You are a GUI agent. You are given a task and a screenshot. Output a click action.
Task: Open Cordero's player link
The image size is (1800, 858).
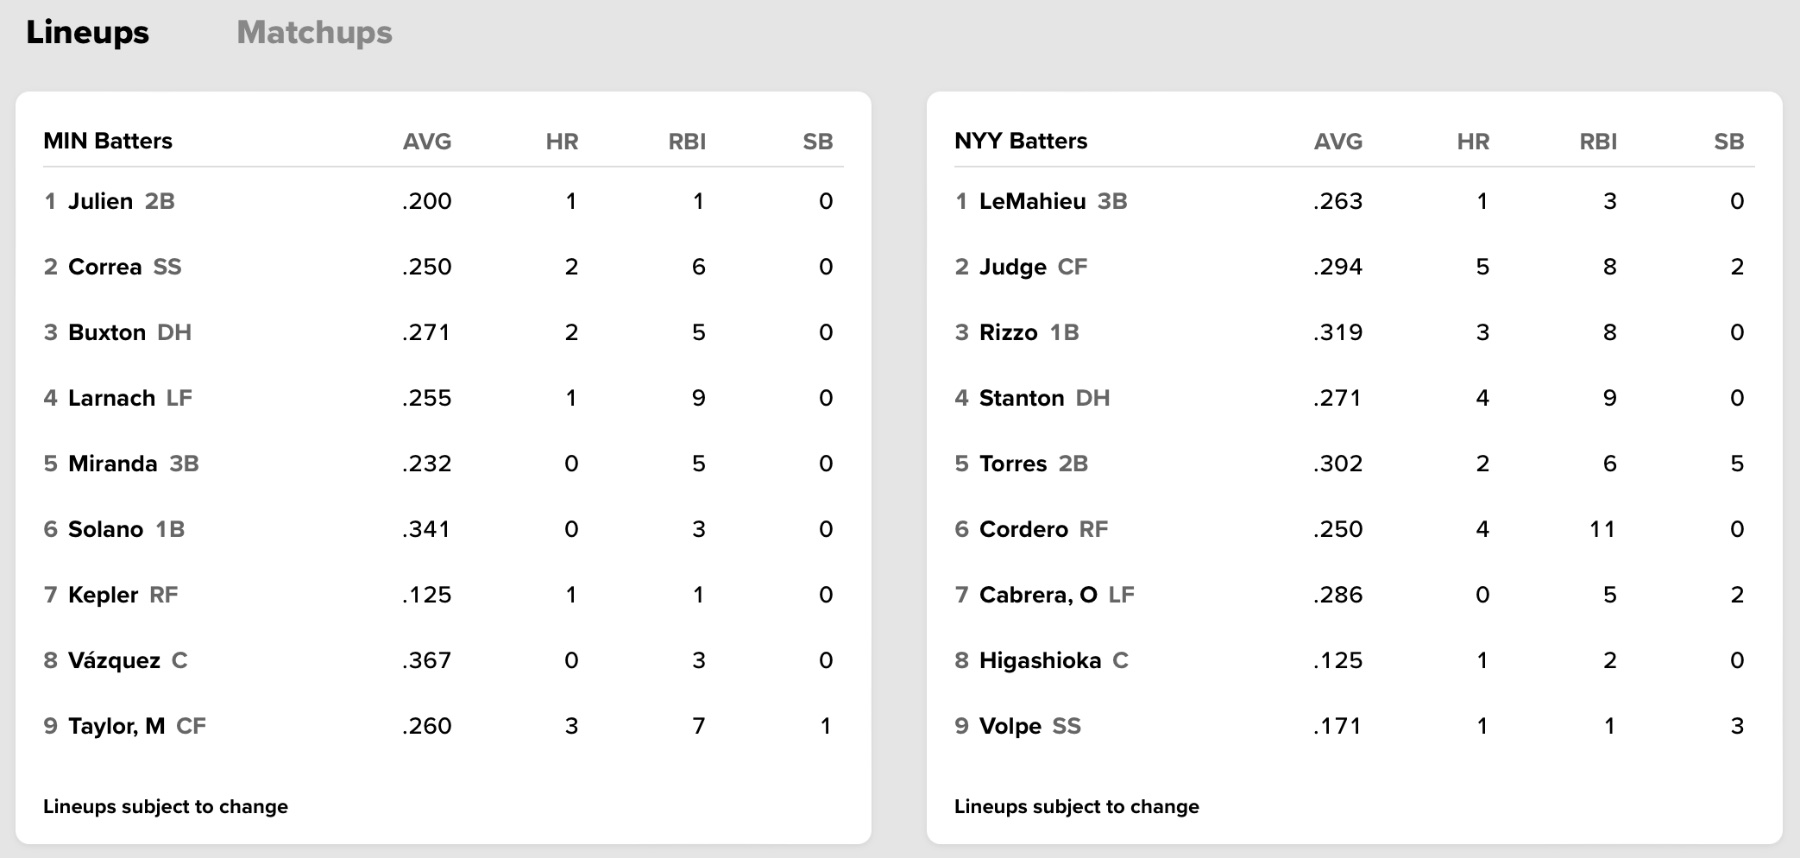tap(1023, 529)
